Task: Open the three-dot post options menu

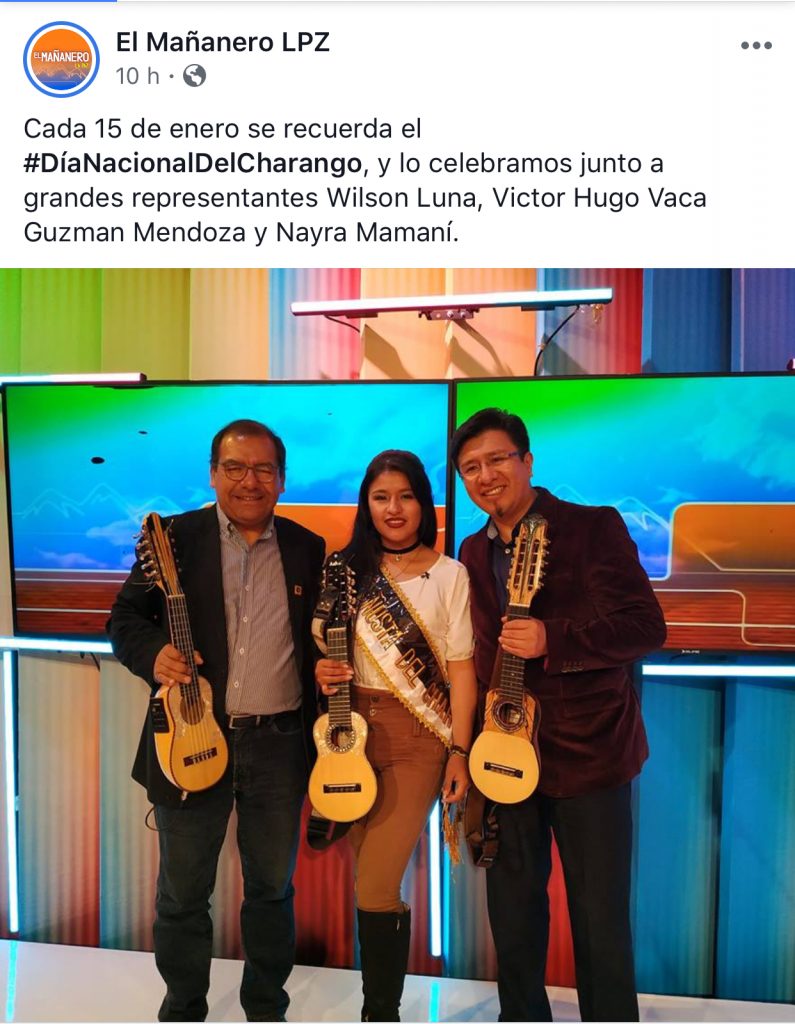Action: (x=756, y=46)
